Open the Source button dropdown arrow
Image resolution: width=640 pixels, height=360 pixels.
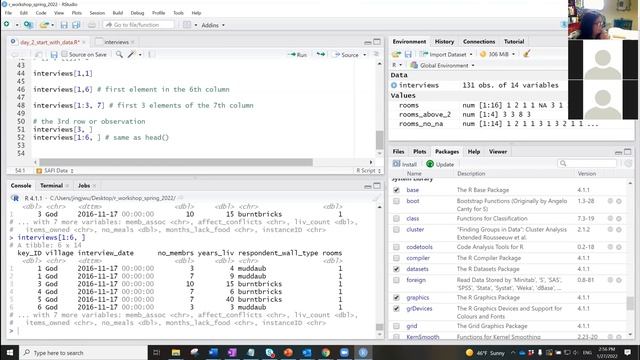[365, 55]
